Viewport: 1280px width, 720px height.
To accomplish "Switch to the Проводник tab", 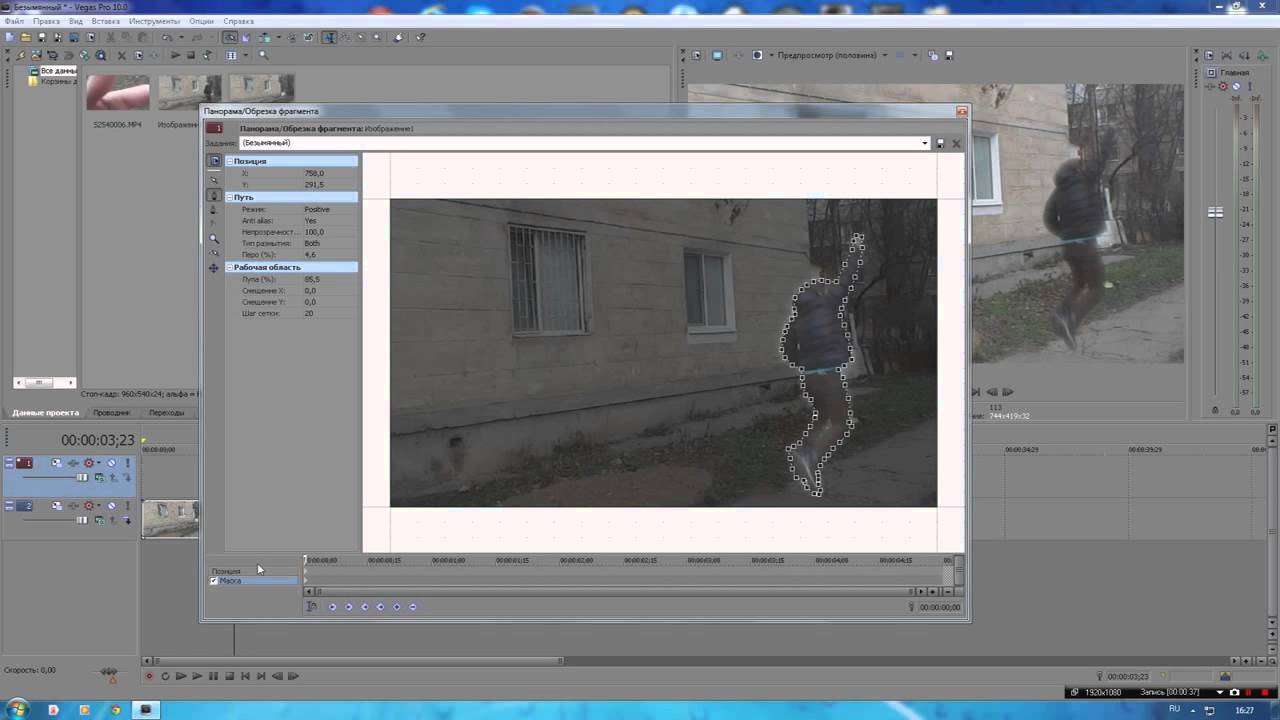I will 111,412.
